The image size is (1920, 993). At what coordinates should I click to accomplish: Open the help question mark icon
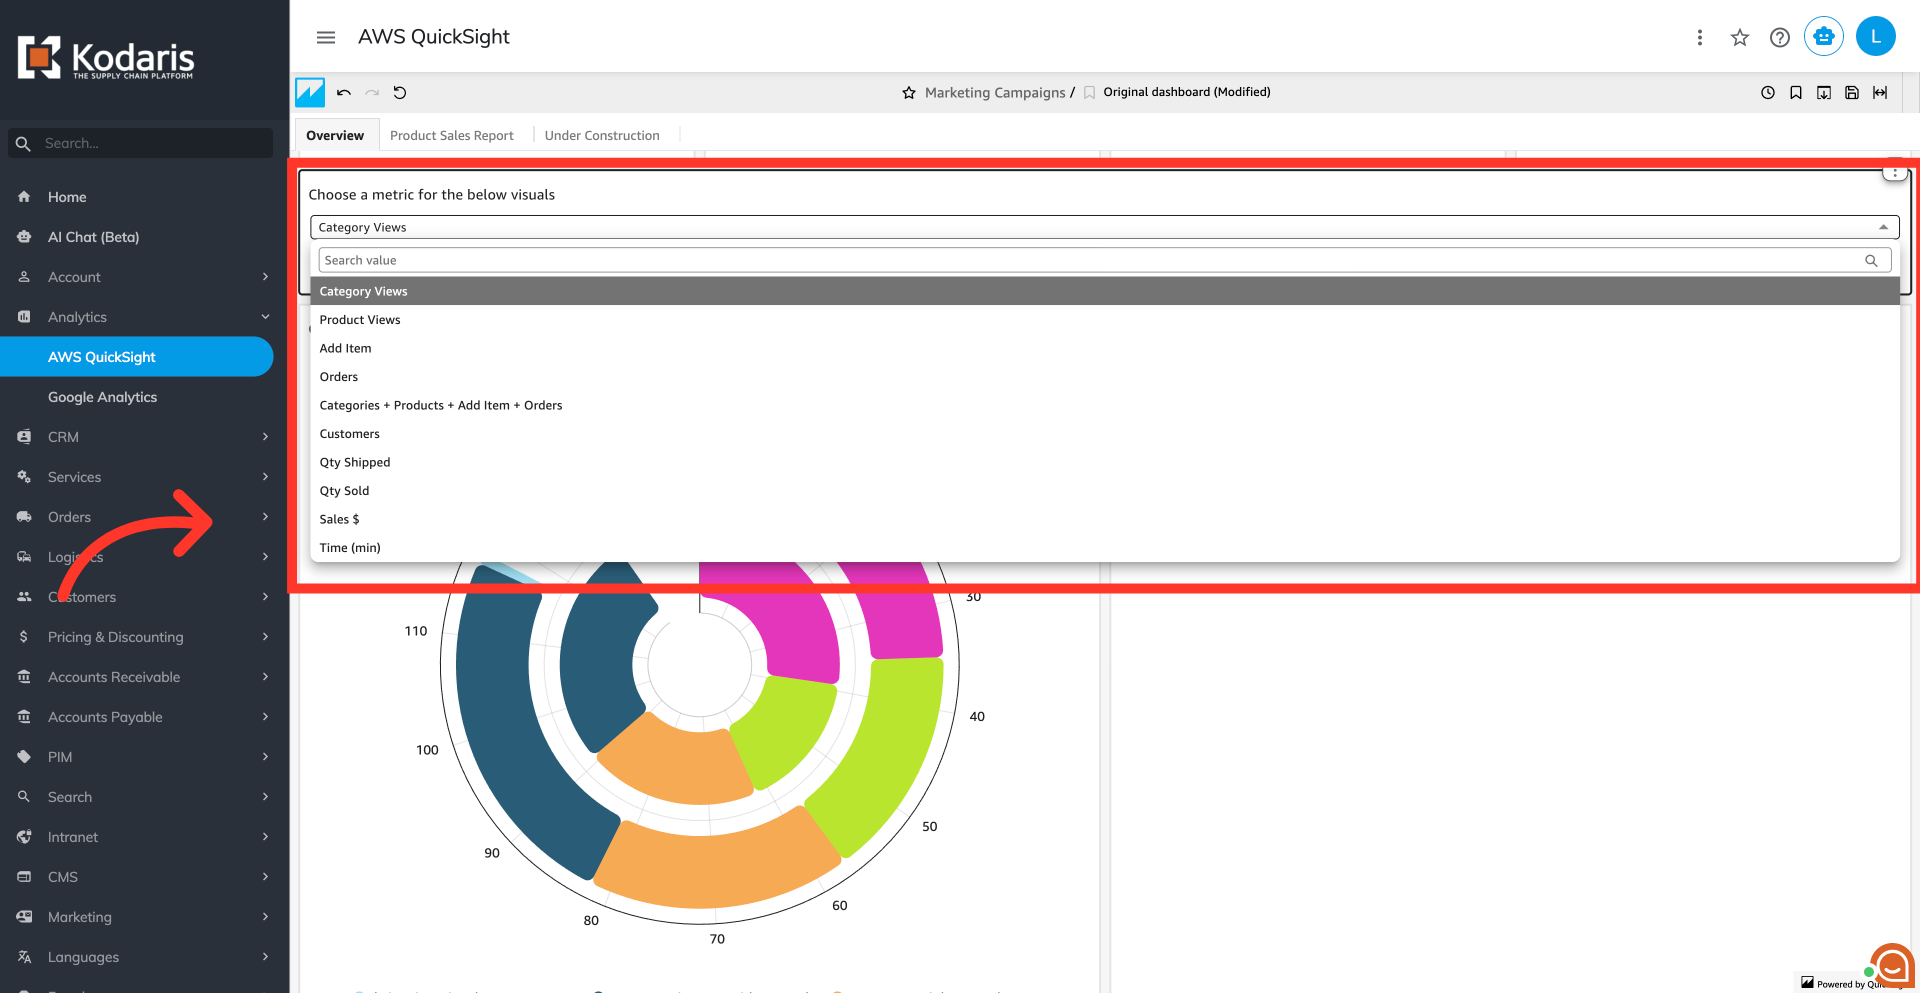(1780, 37)
